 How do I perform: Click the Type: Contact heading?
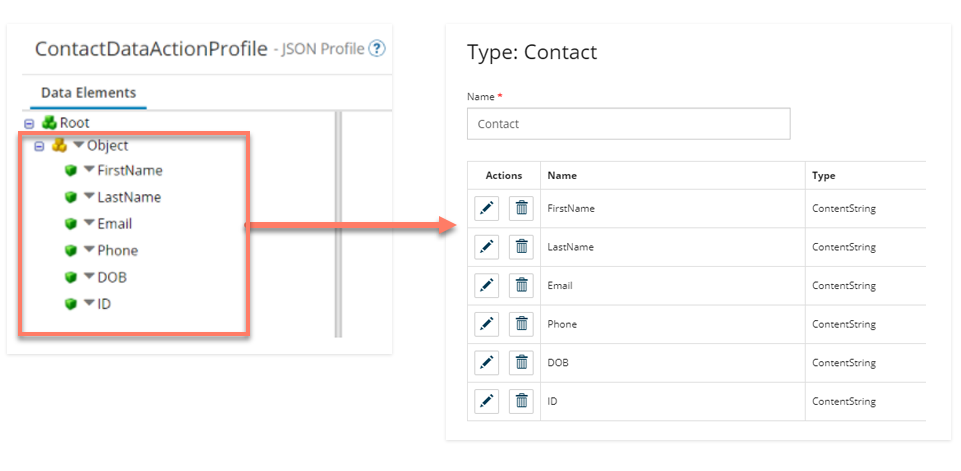pos(532,52)
